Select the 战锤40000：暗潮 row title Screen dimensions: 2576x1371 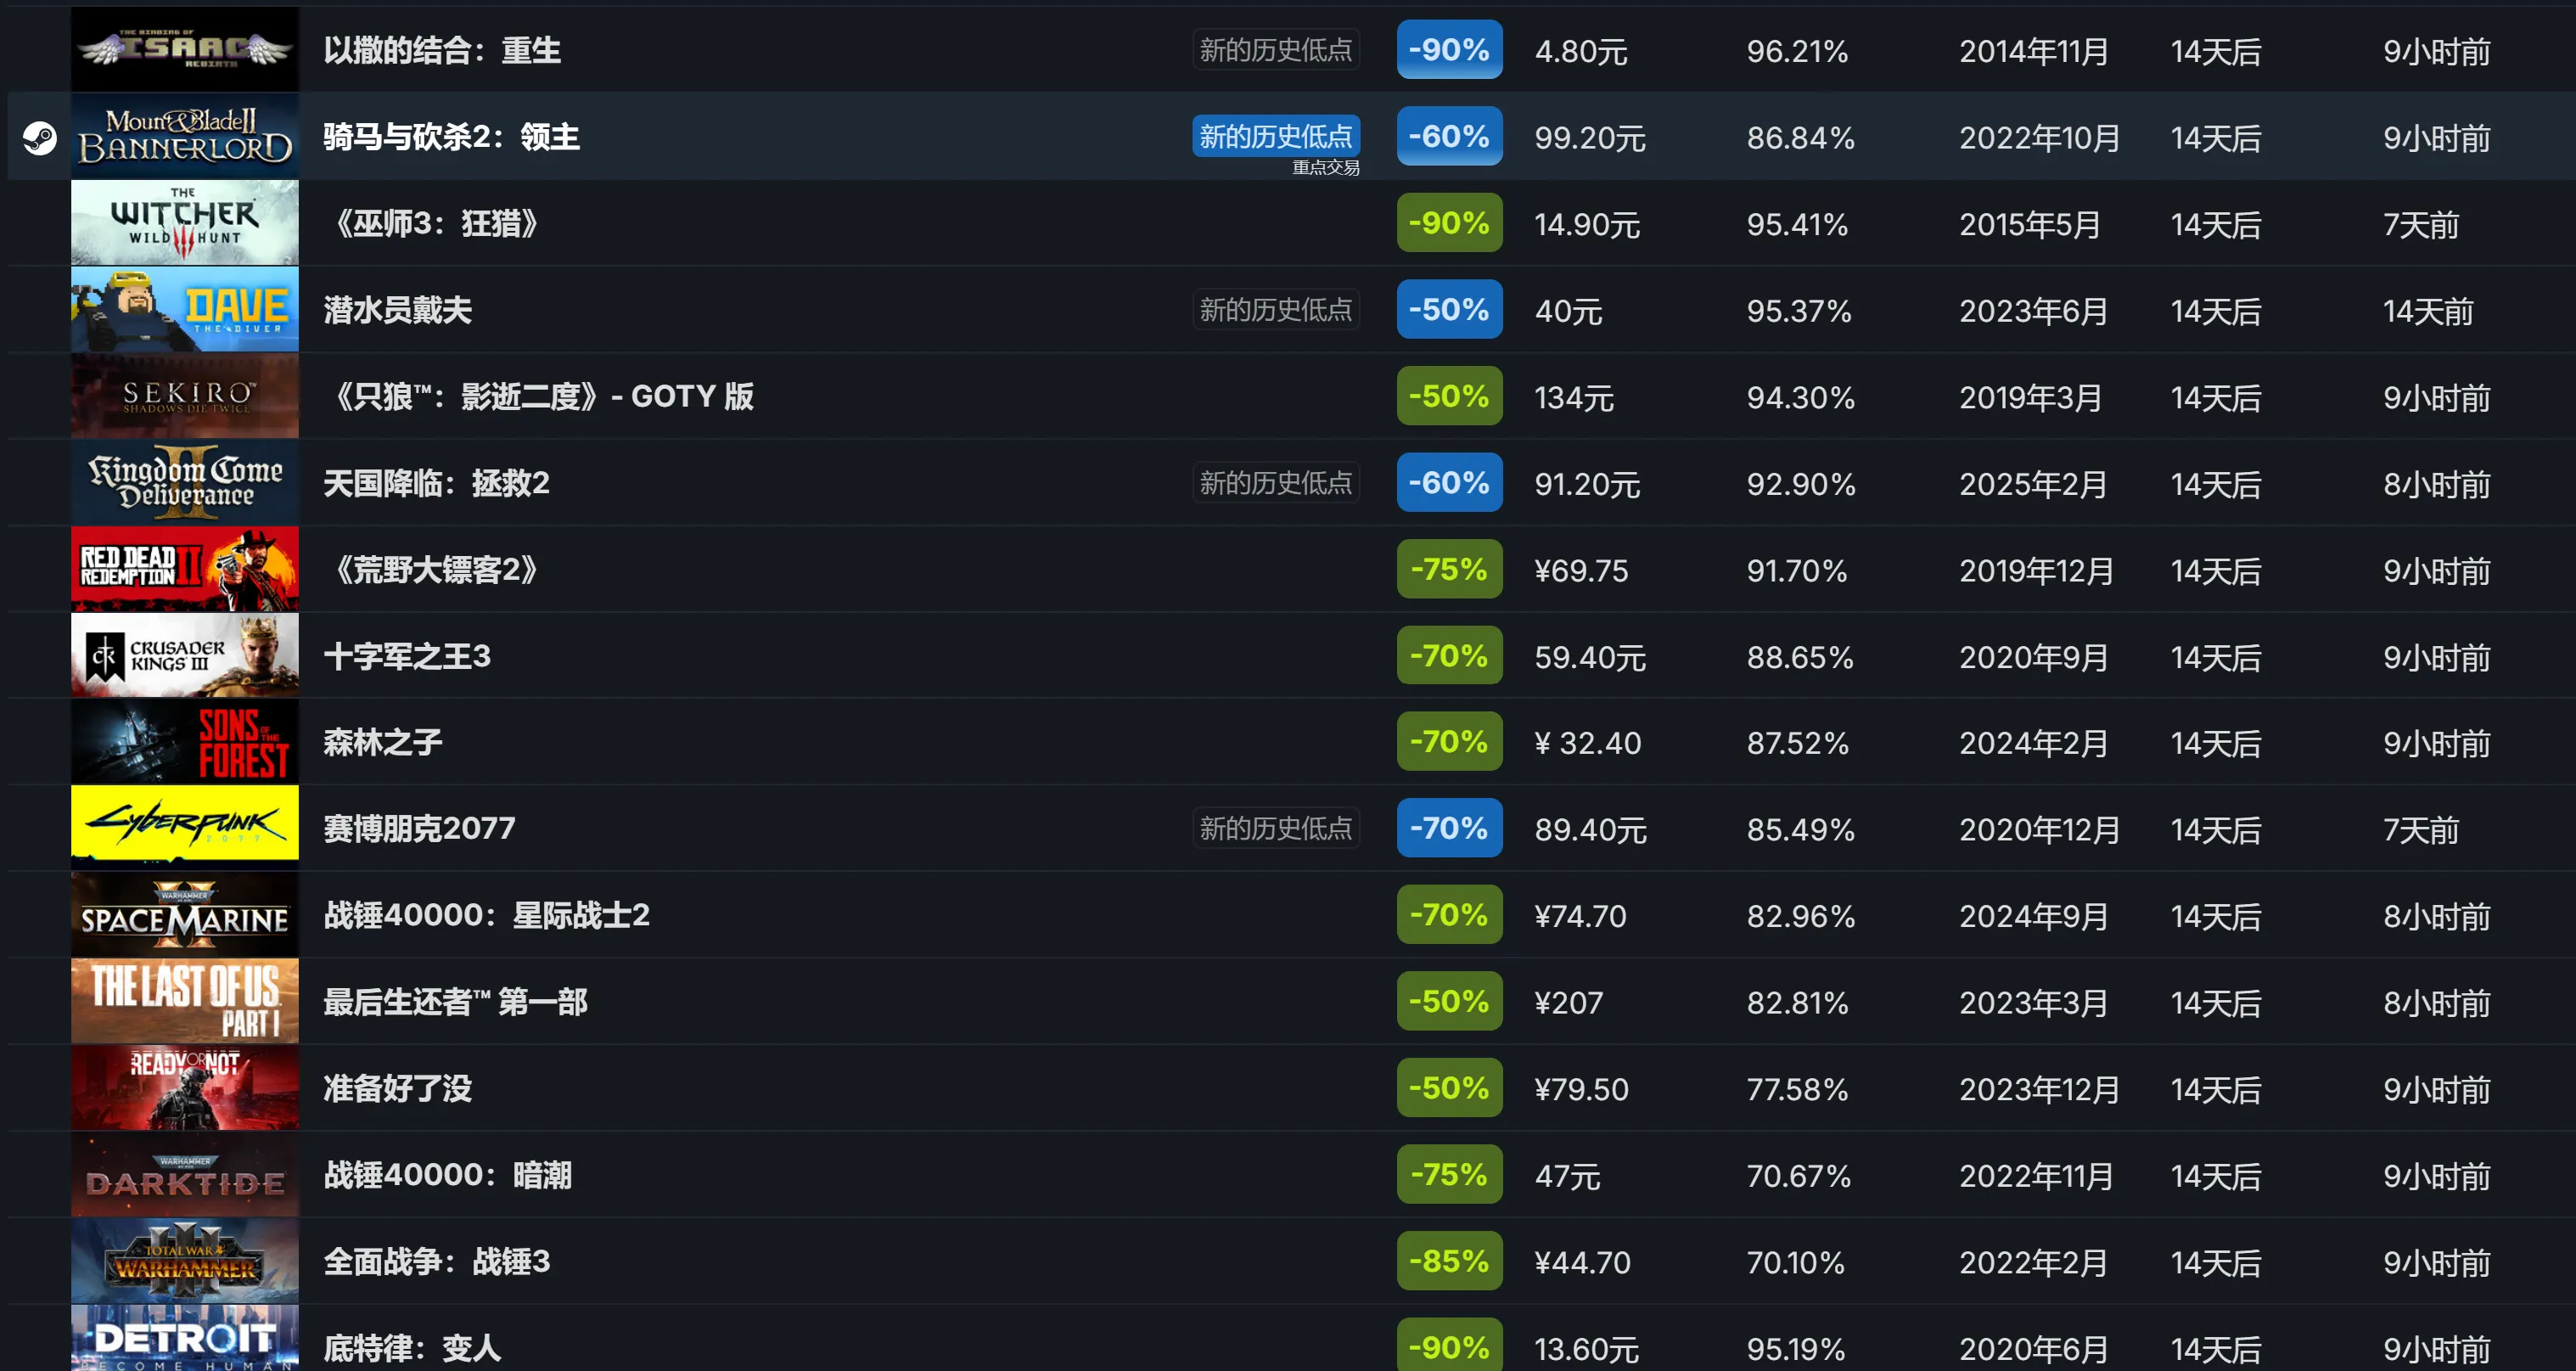[x=447, y=1175]
